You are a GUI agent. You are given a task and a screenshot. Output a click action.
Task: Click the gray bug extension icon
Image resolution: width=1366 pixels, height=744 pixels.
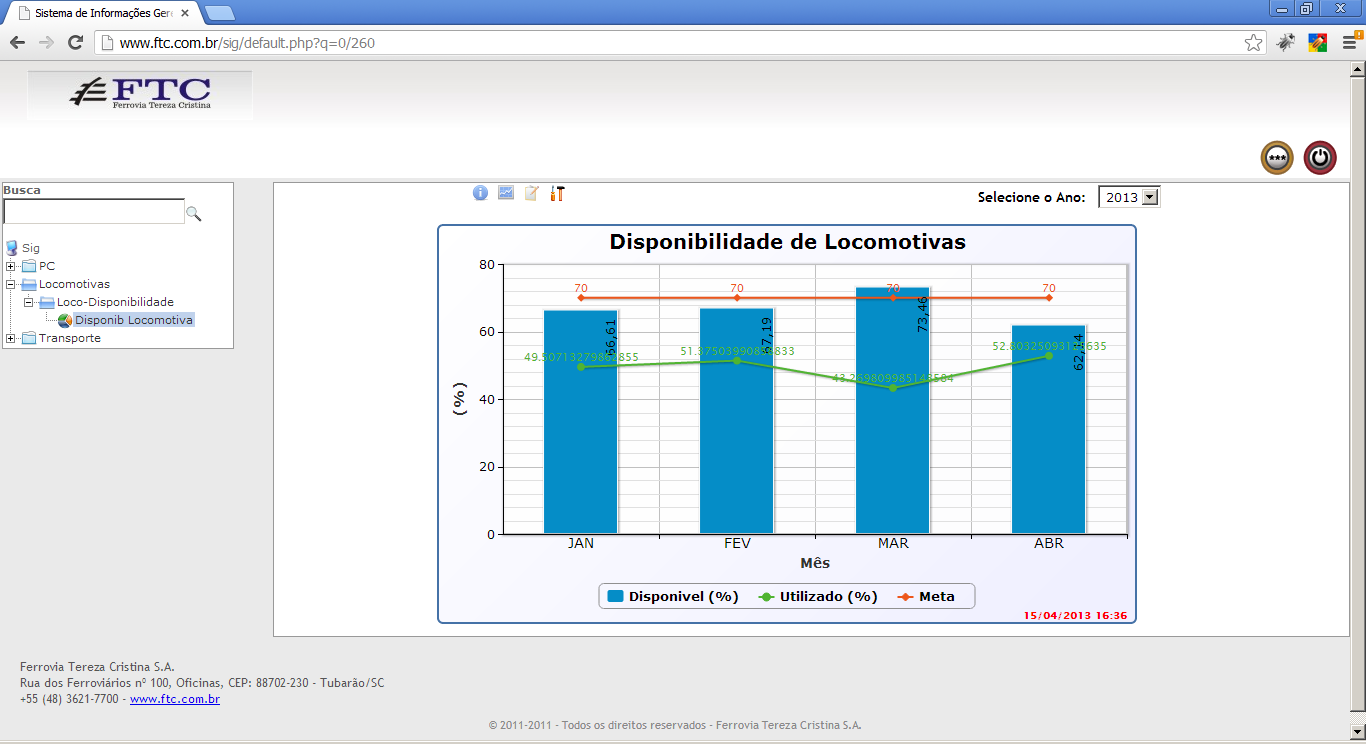tap(1285, 43)
